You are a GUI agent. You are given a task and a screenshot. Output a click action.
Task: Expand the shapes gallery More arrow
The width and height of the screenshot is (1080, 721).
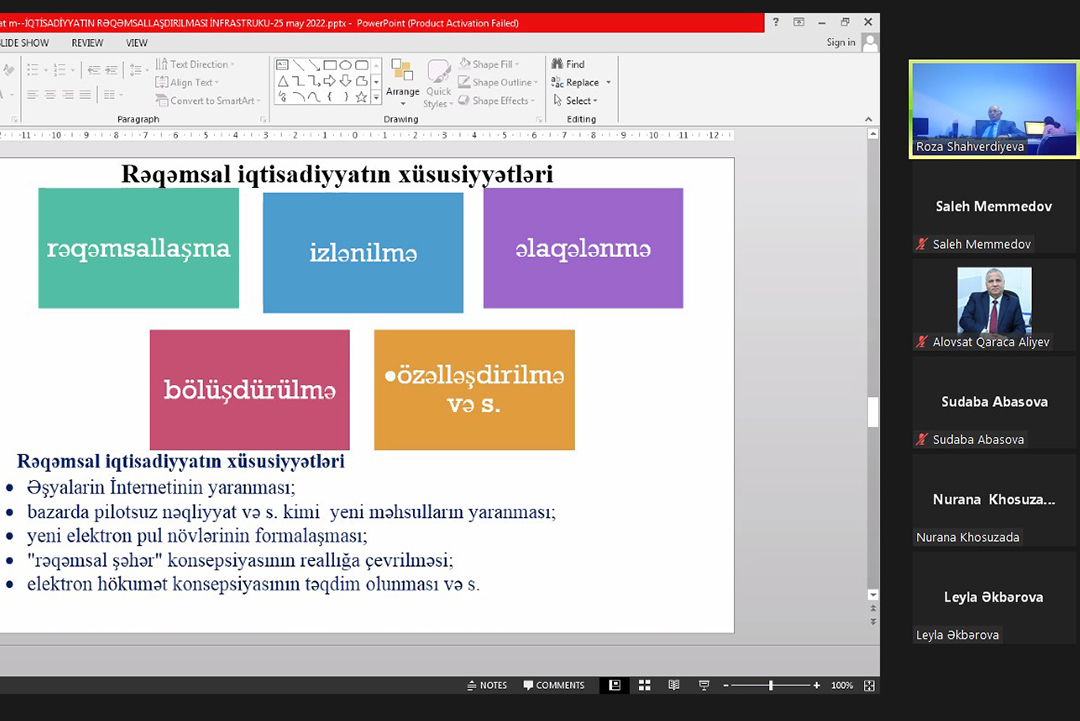coord(376,98)
